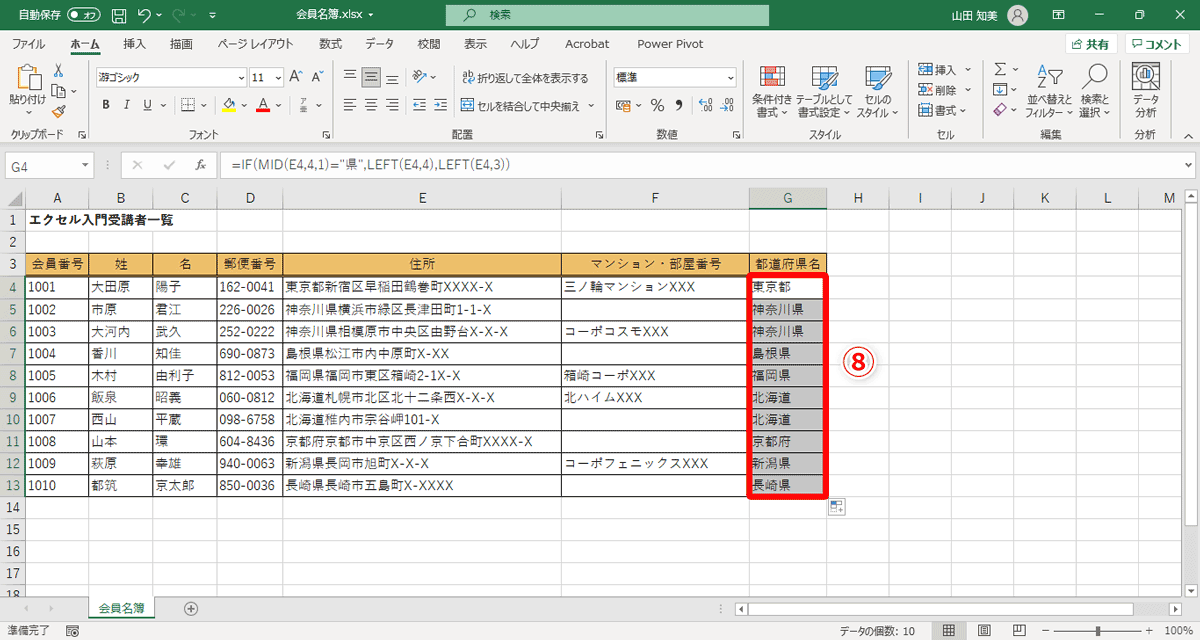Apply the percent style % icon
Screen dimensions: 1200x640
pyautogui.click(x=657, y=103)
